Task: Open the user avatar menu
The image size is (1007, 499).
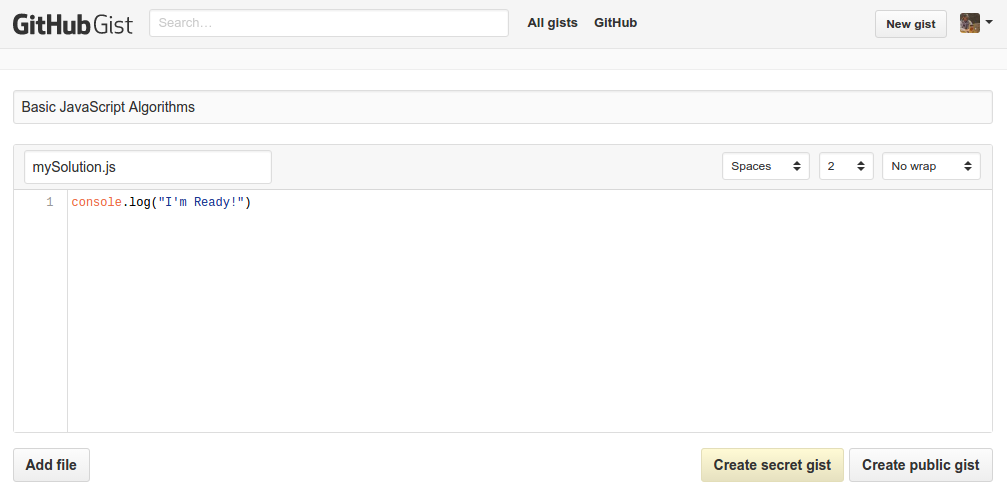Action: tap(969, 23)
